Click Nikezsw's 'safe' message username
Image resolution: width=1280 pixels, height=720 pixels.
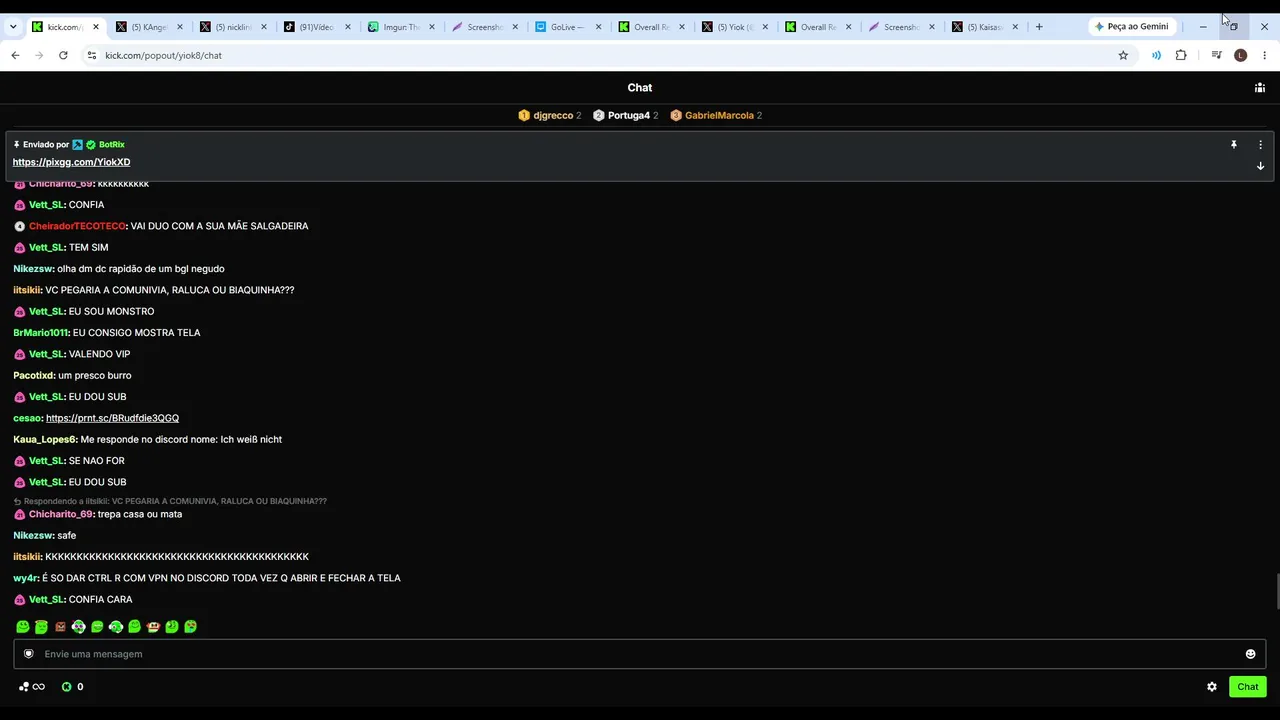tap(33, 535)
